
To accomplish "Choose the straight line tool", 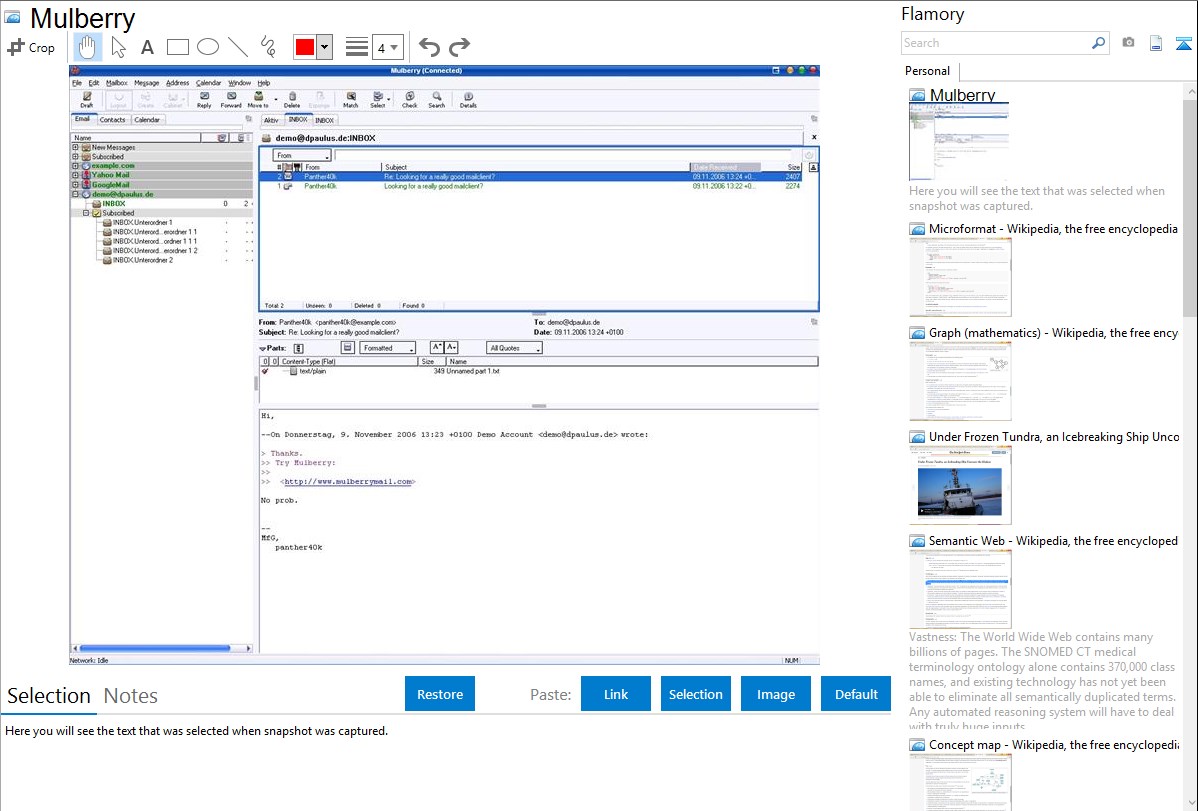I will (x=238, y=47).
